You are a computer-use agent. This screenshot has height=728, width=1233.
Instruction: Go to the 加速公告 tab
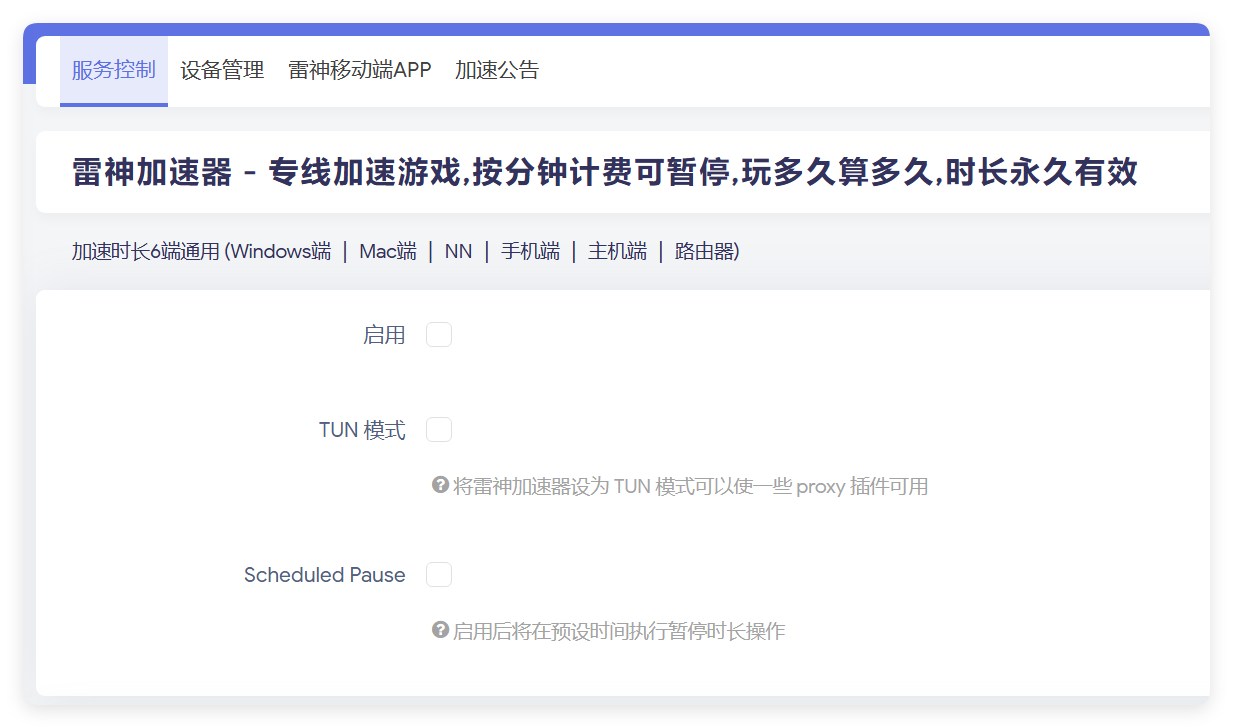(497, 70)
